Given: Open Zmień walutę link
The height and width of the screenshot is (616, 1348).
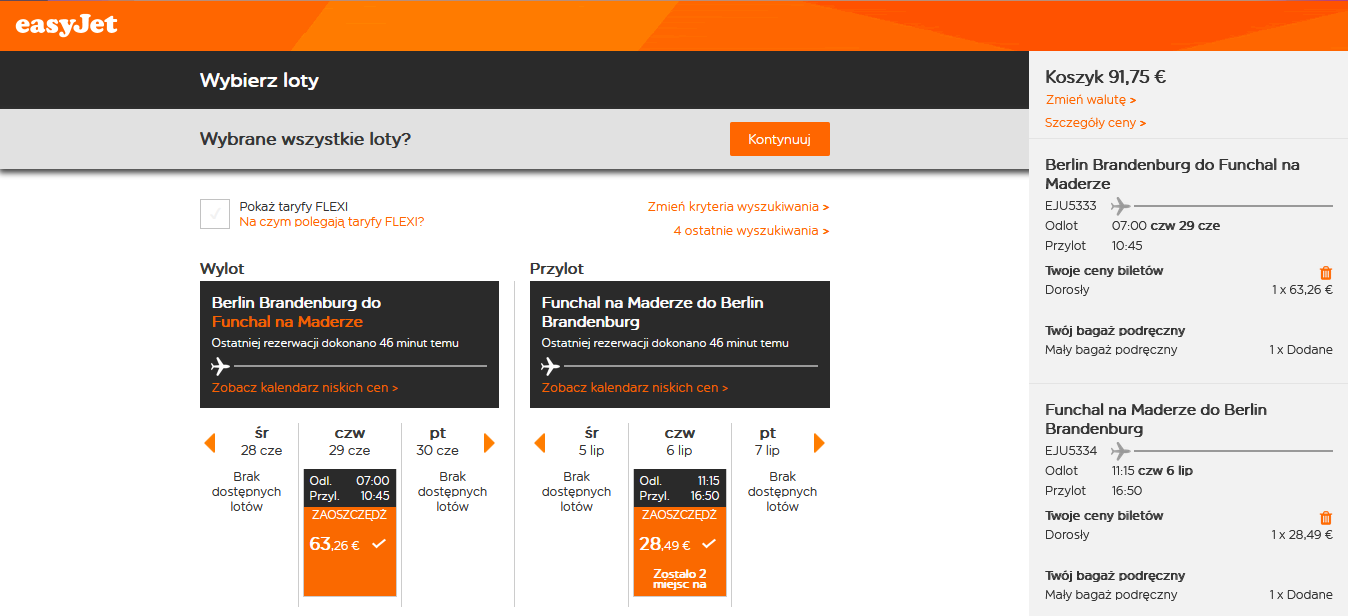Looking at the screenshot, I should (1091, 100).
